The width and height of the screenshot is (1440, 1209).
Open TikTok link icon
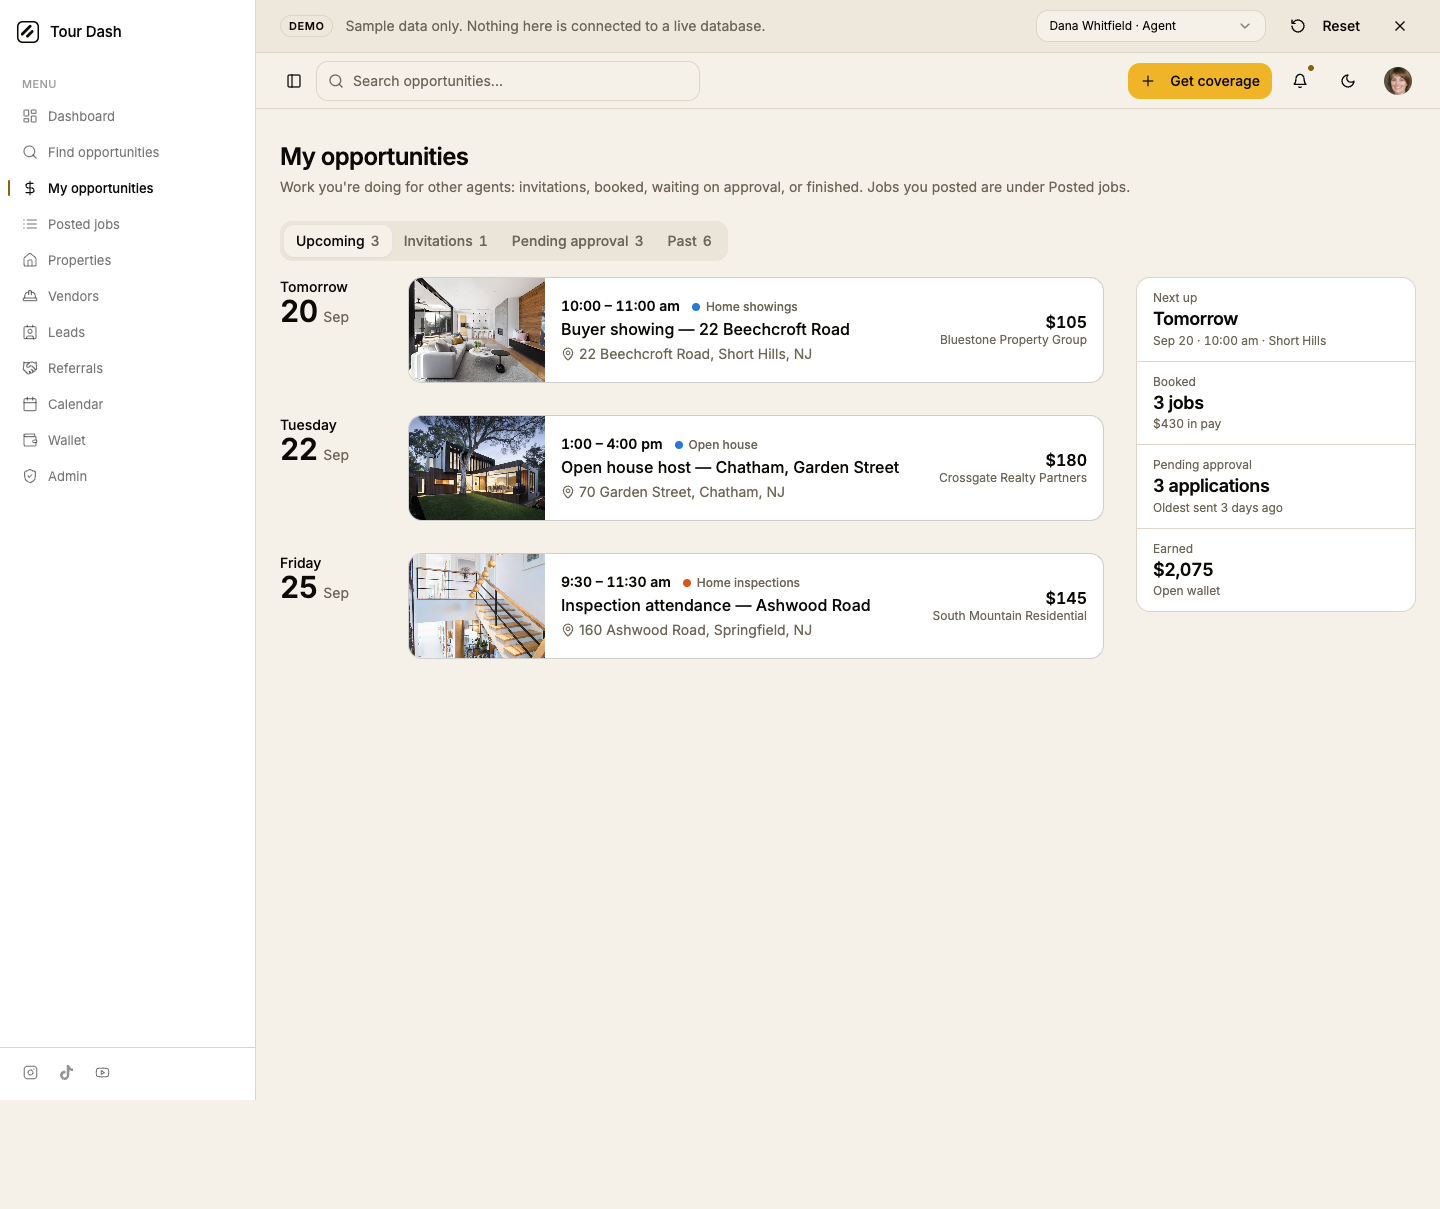tap(67, 1072)
